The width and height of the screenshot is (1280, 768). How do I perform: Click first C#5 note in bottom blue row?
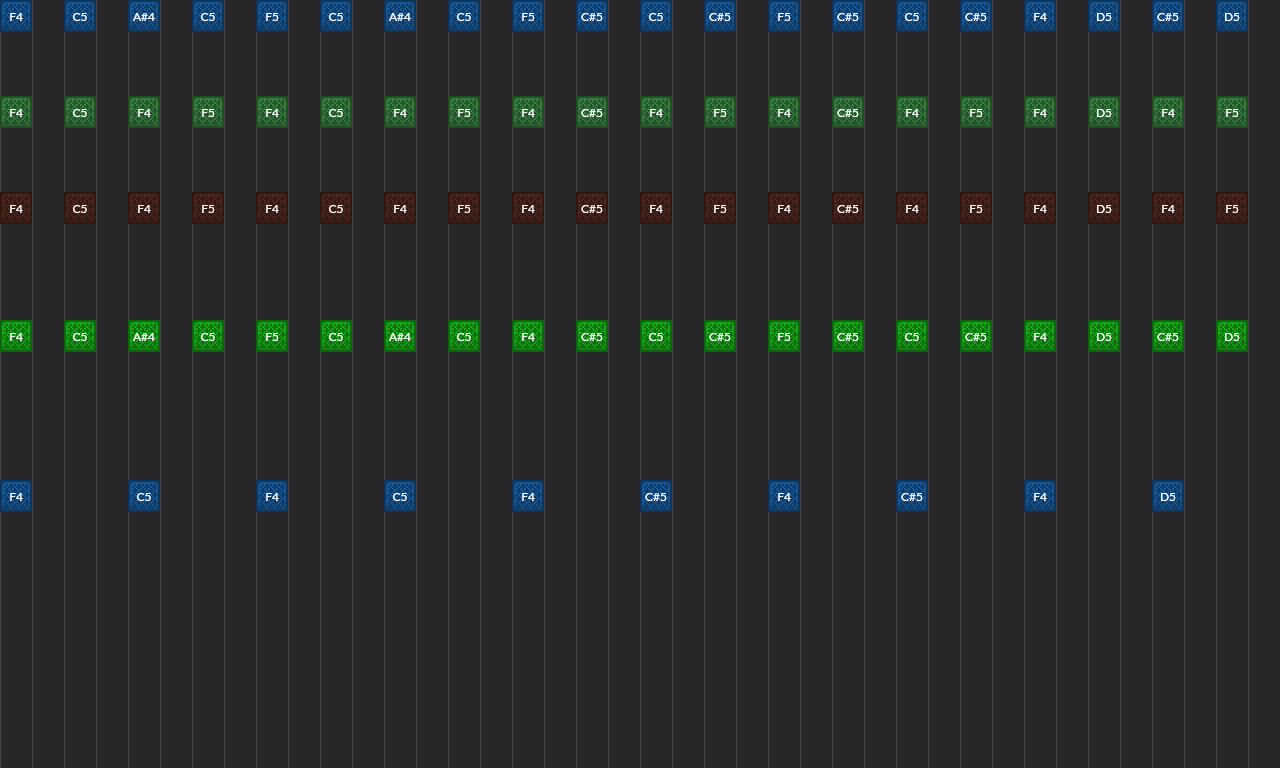[x=656, y=497]
